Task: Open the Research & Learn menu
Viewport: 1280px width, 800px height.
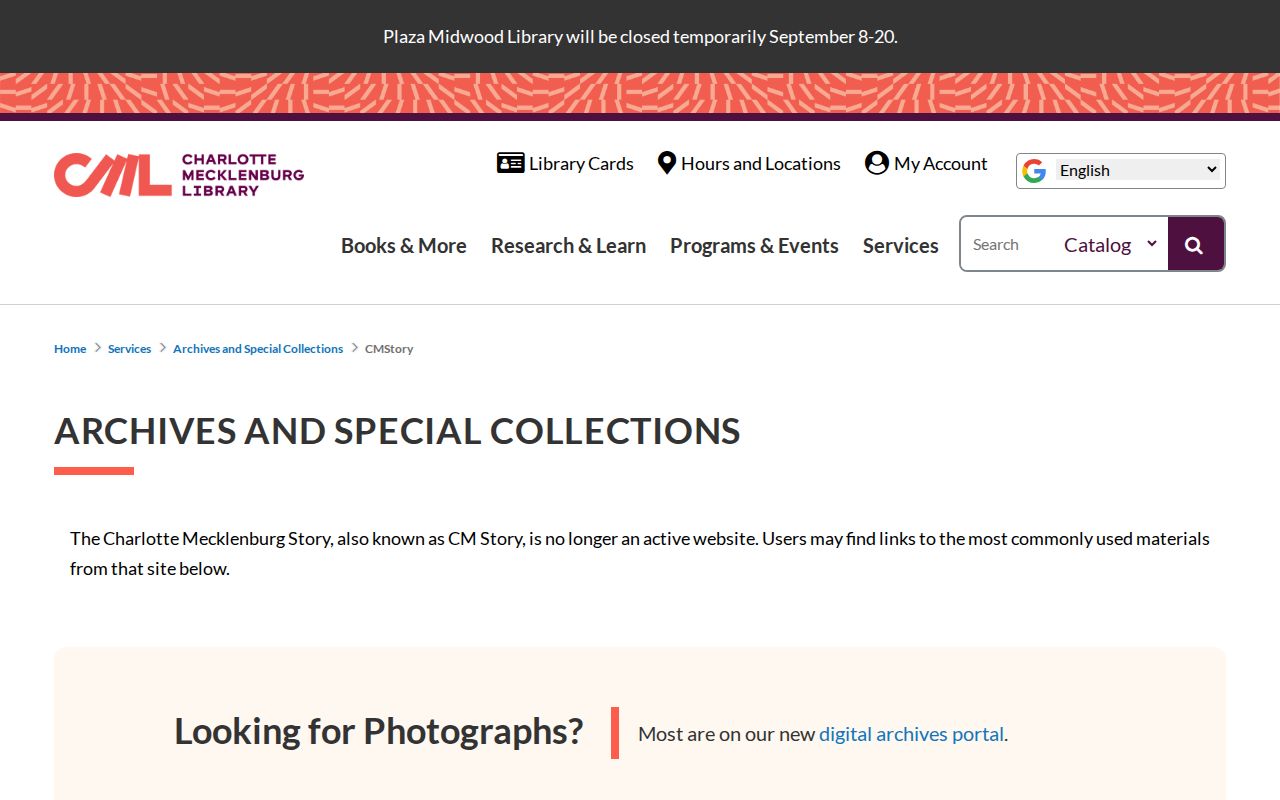Action: 568,245
